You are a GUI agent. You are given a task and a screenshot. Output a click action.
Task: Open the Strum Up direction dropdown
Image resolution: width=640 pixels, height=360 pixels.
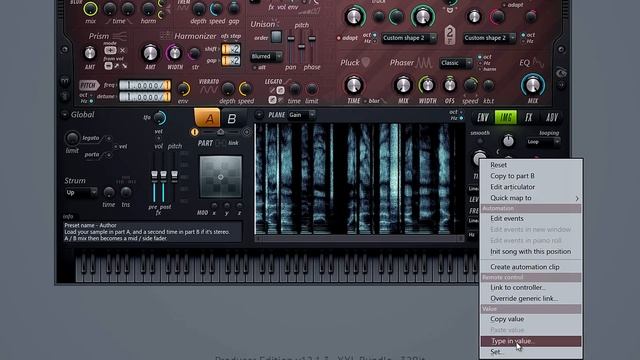[x=81, y=192]
